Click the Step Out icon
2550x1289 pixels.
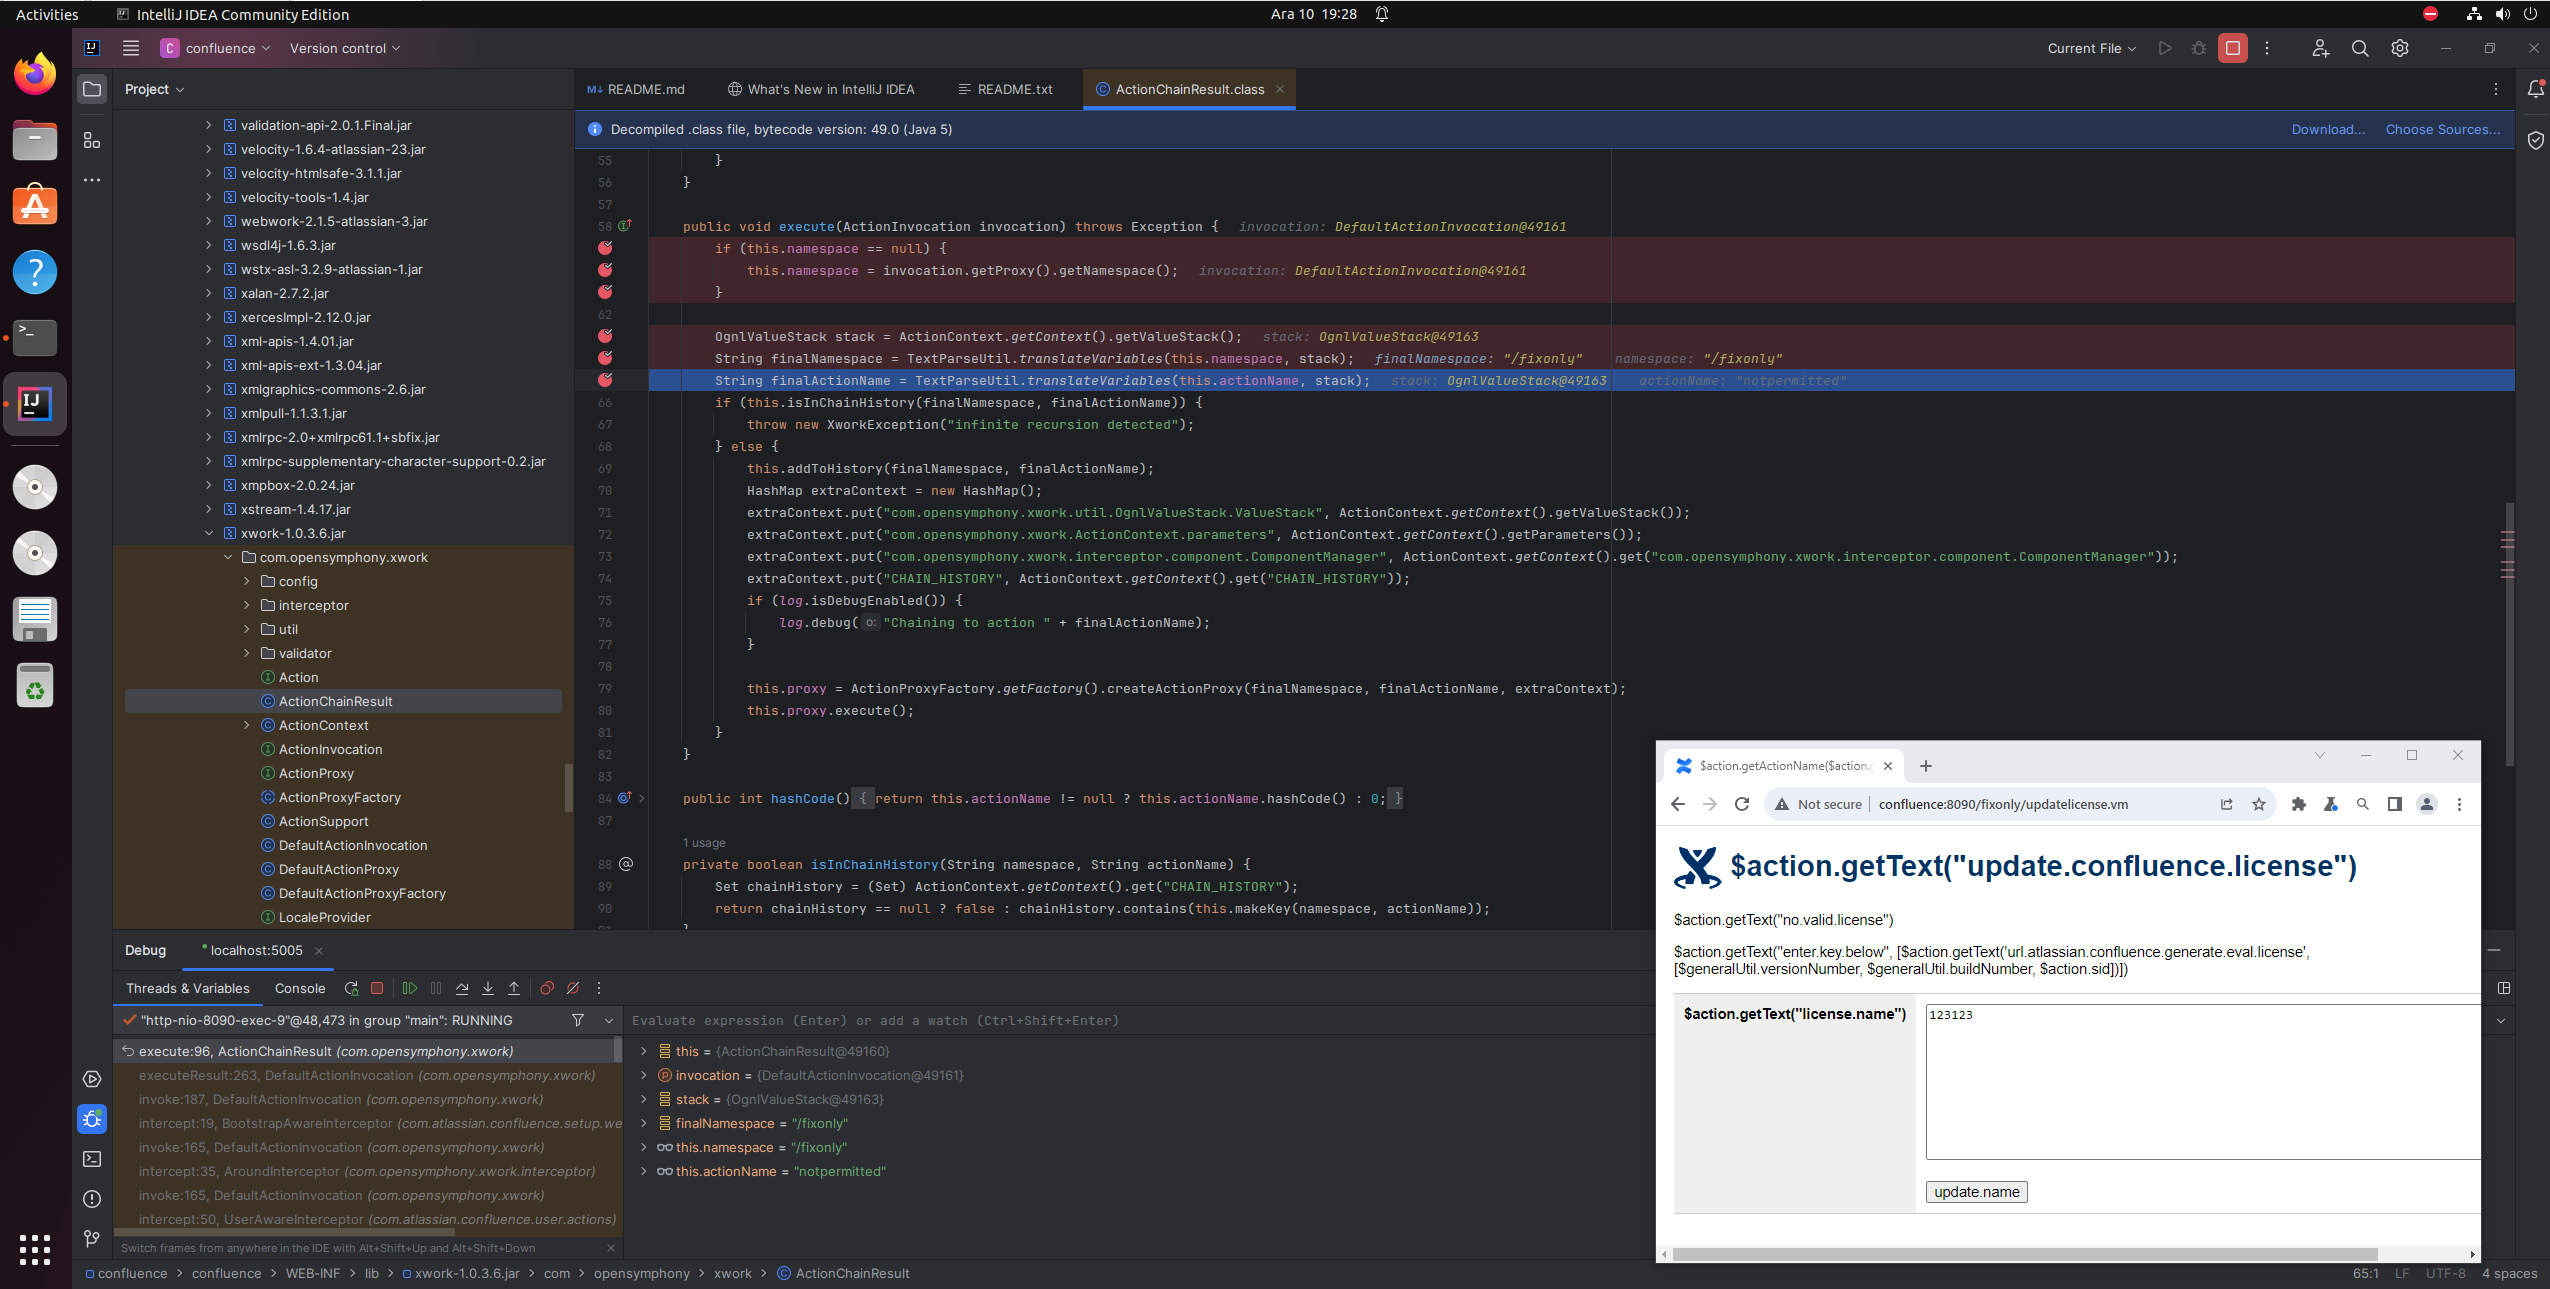click(514, 988)
